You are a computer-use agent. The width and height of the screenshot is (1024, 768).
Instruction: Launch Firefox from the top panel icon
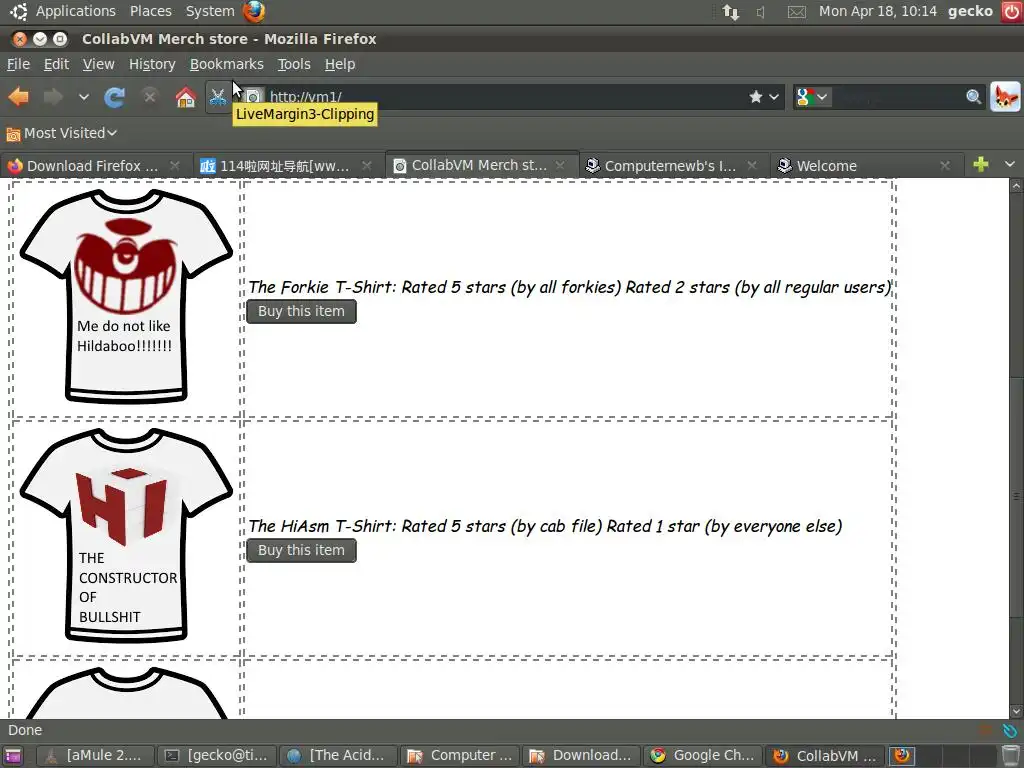click(x=254, y=11)
